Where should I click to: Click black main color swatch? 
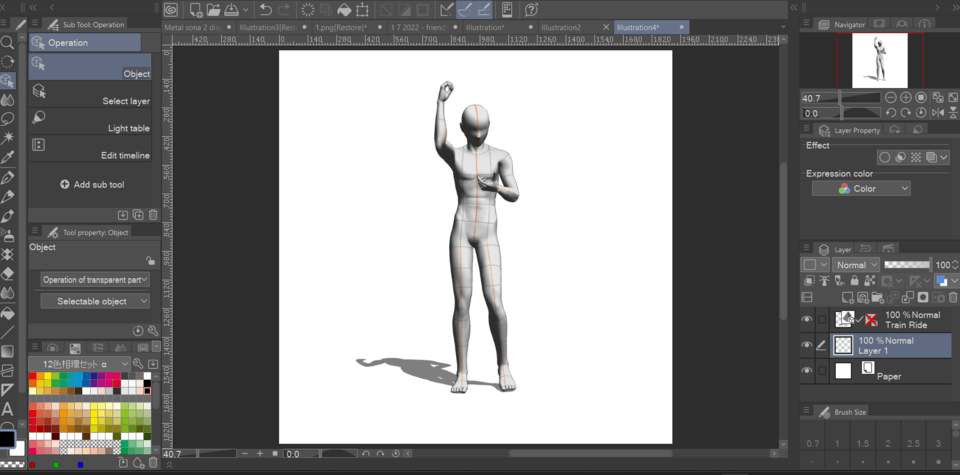pos(7,438)
